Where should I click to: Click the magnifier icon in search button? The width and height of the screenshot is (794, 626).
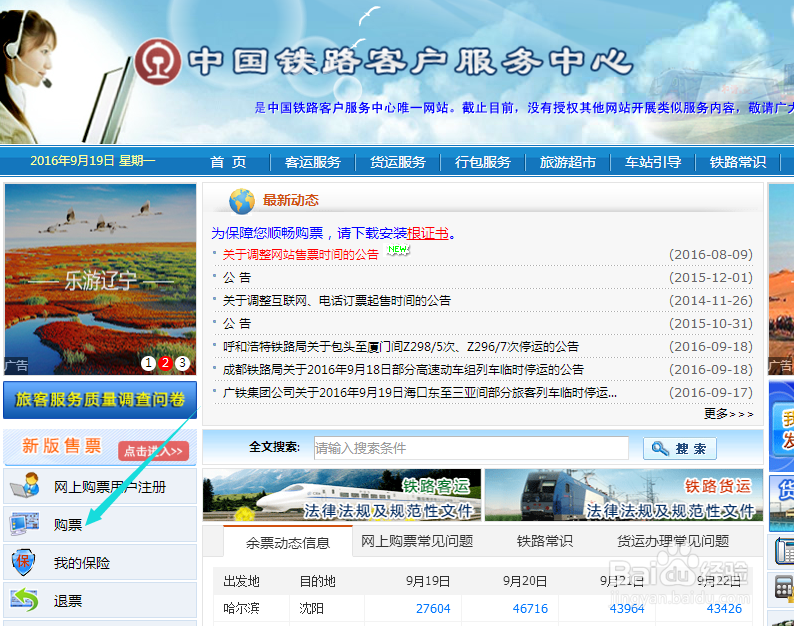click(x=660, y=448)
